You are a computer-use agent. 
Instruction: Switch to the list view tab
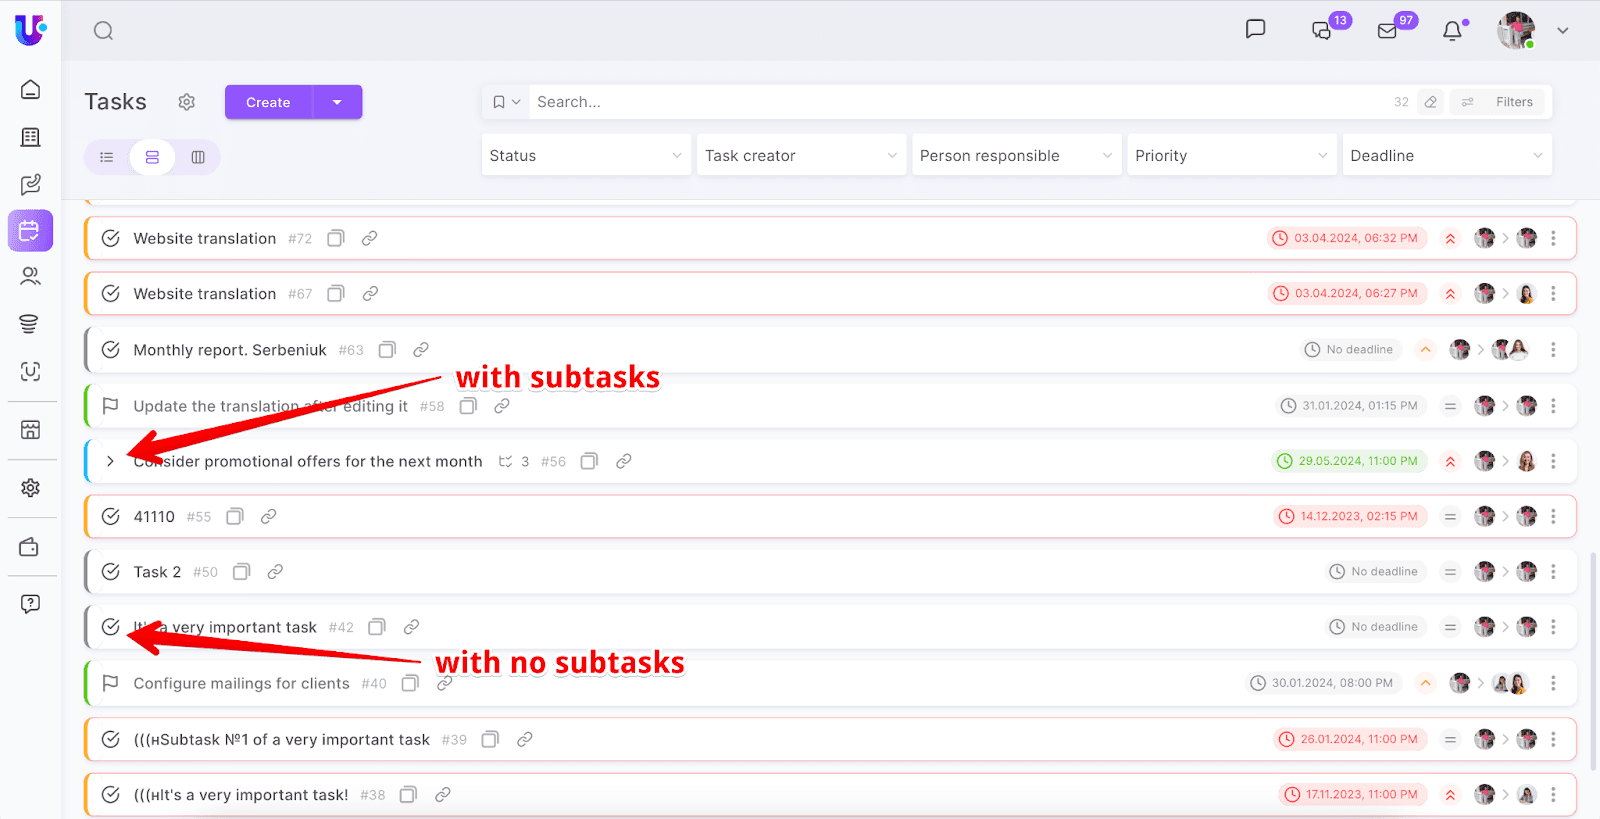coord(107,157)
